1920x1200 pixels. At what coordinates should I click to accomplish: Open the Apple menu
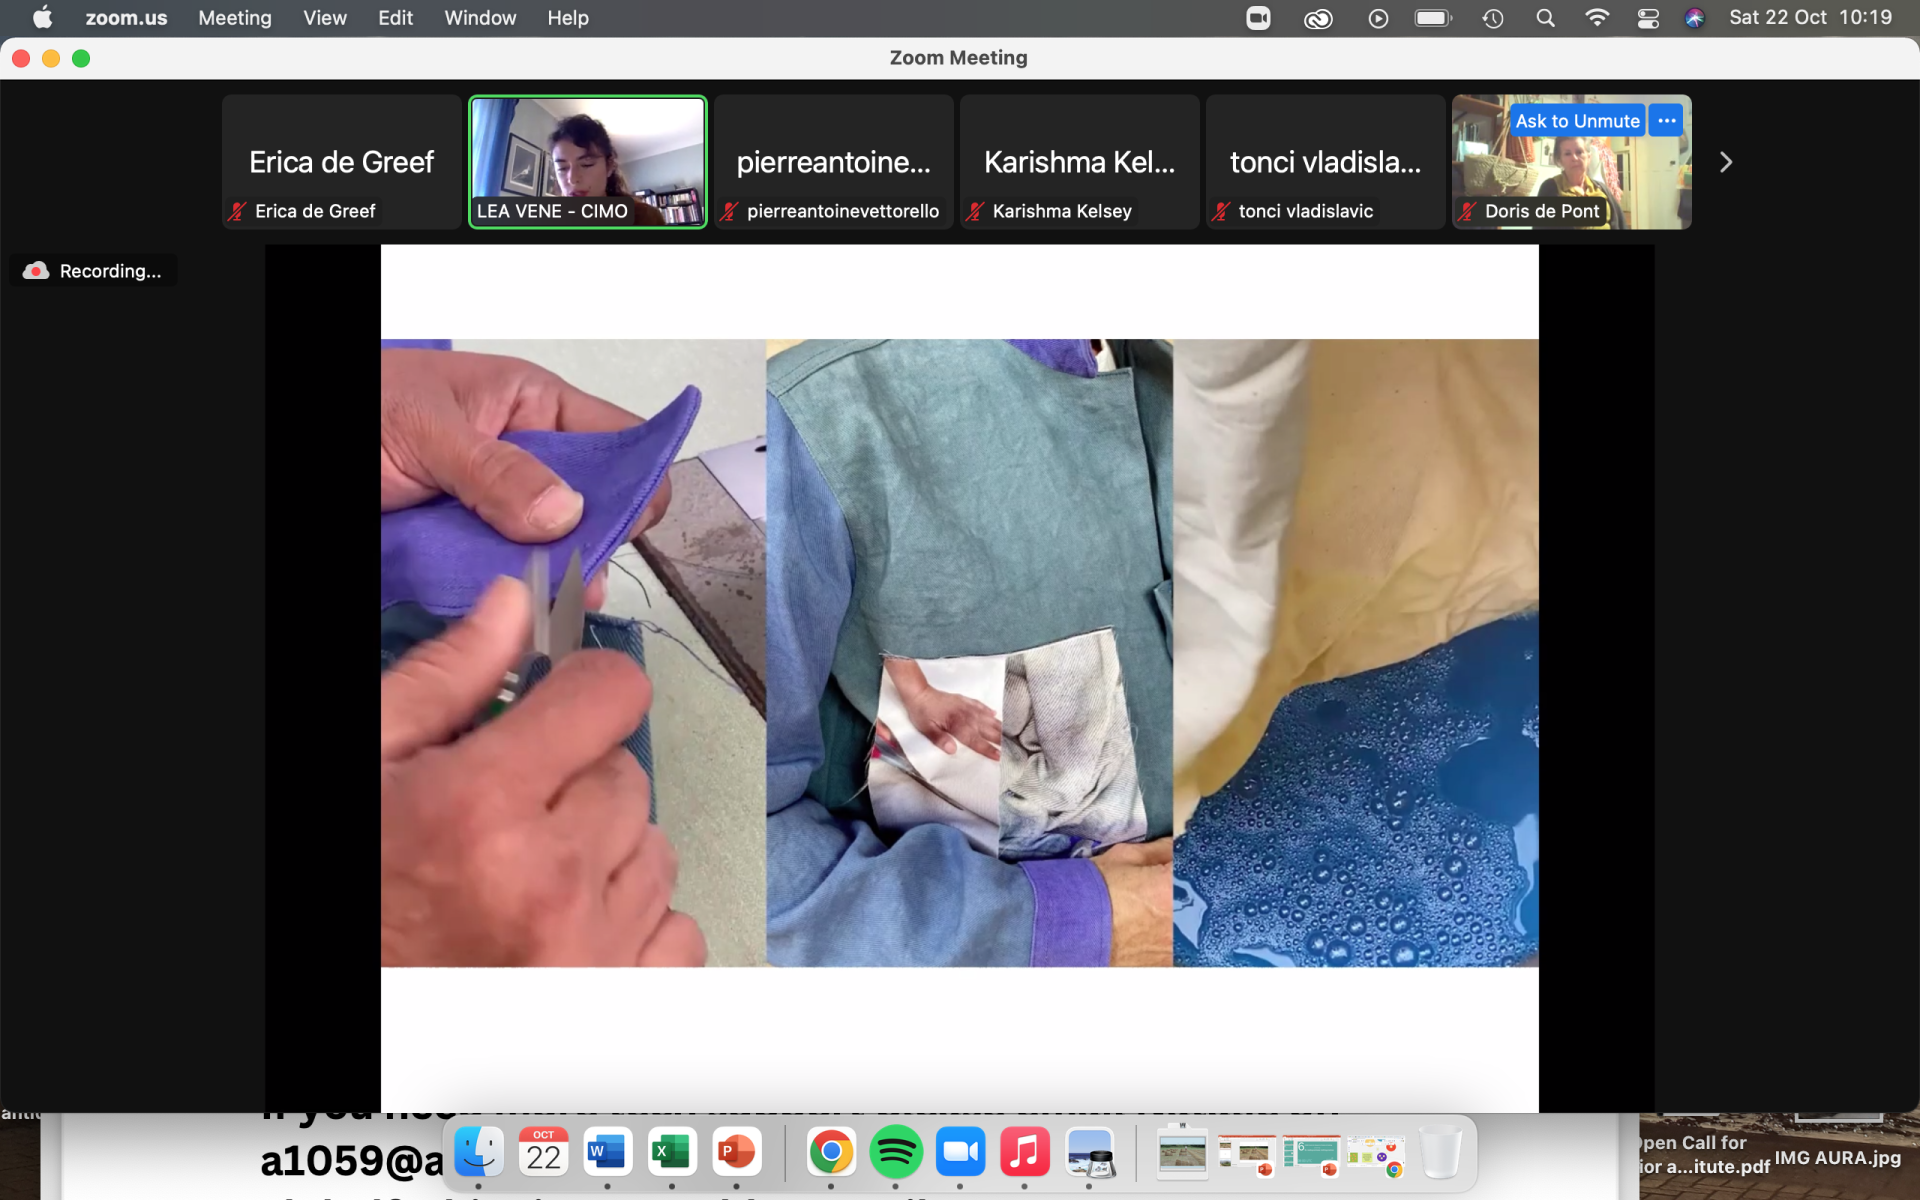tap(42, 18)
